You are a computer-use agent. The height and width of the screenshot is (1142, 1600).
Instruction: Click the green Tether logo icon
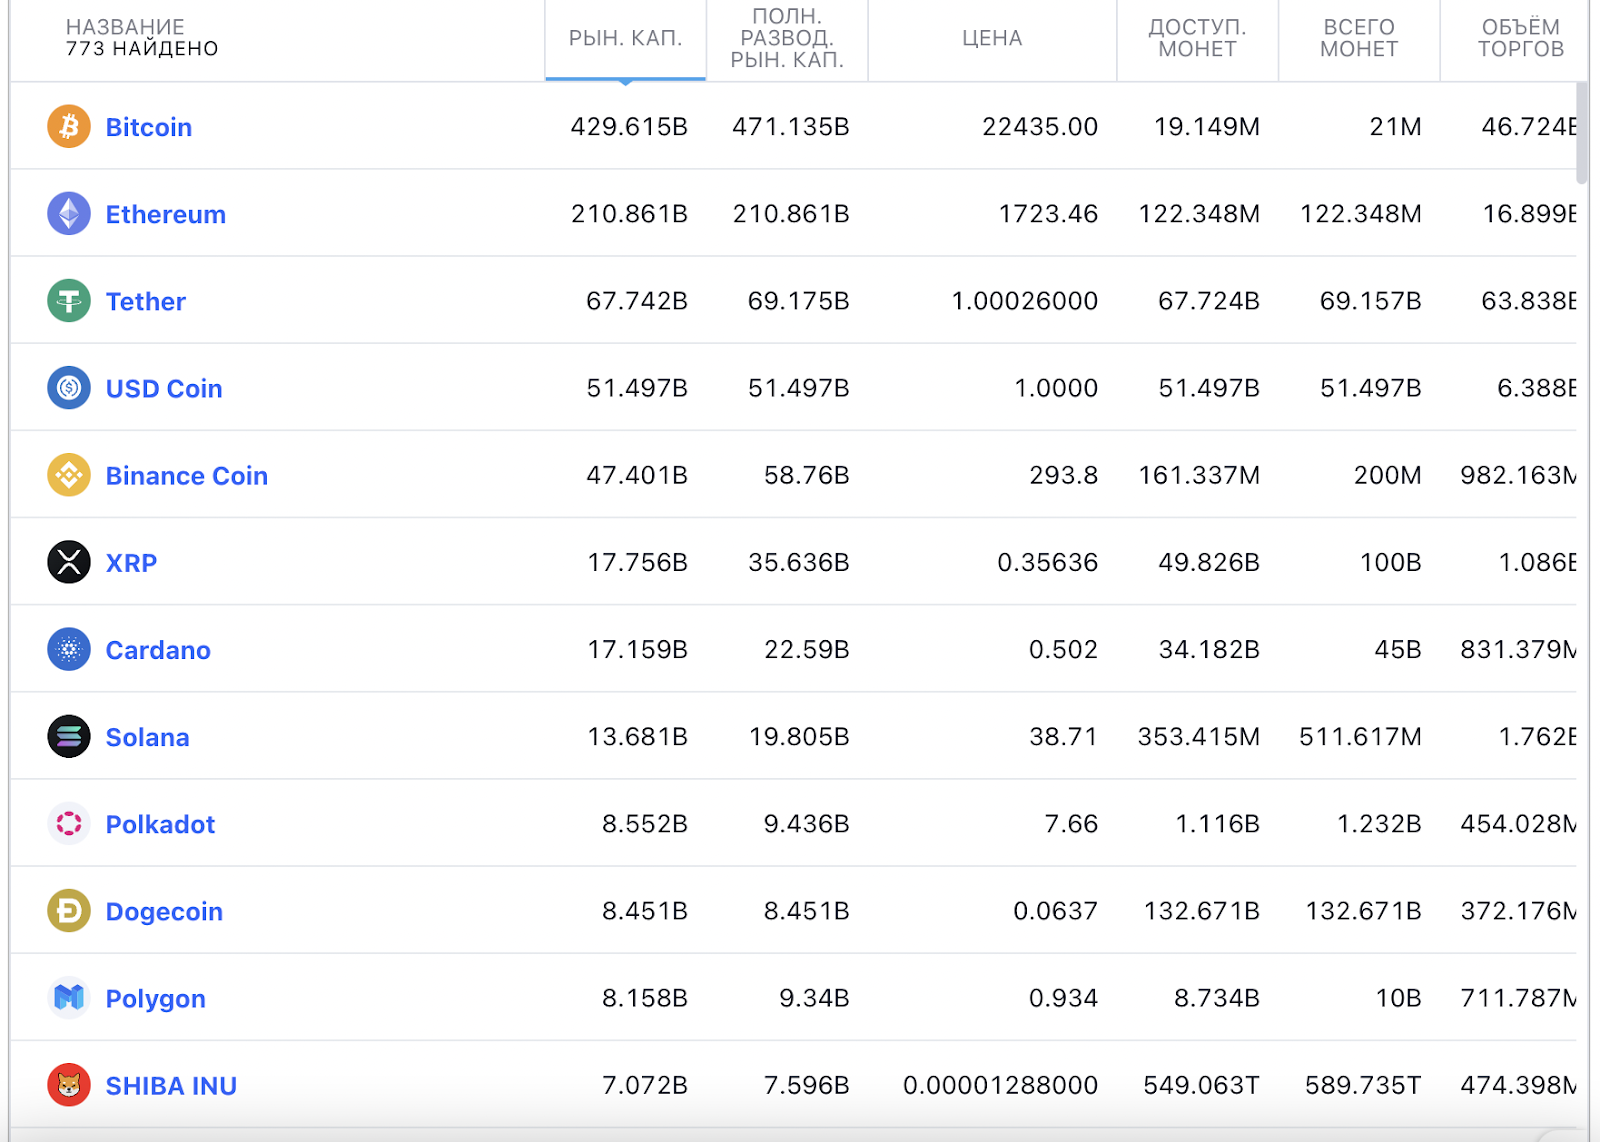69,300
